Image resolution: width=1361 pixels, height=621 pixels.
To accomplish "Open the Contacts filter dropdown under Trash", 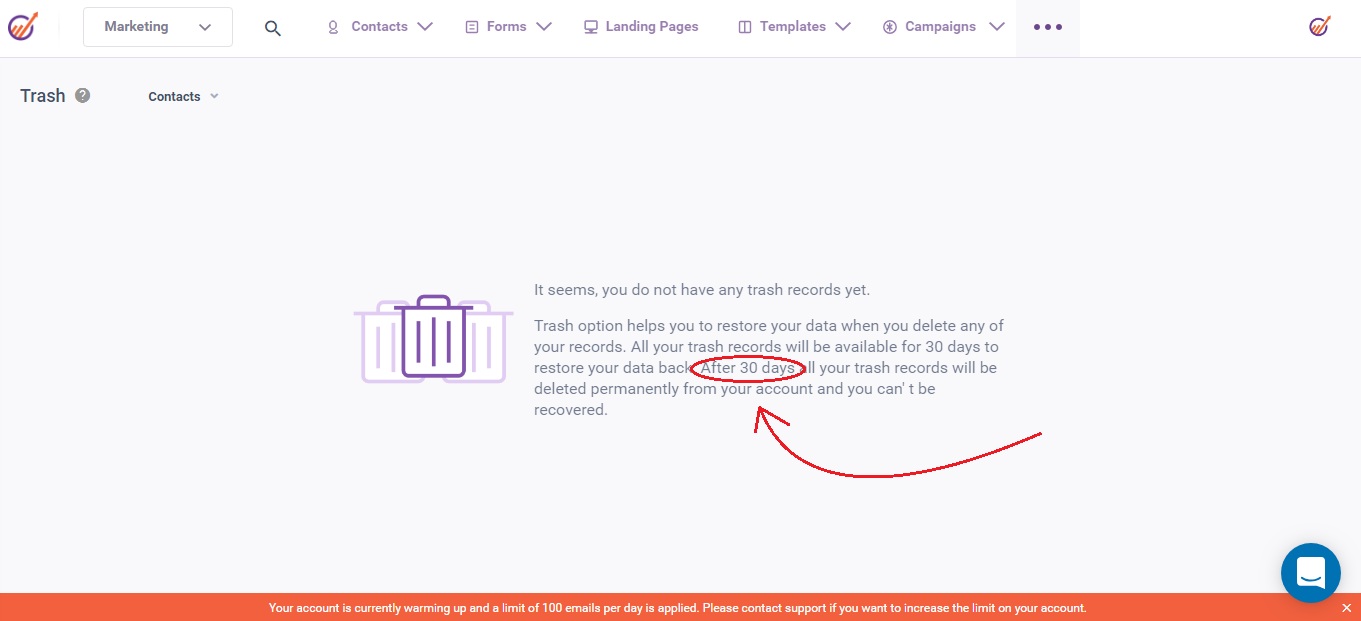I will pyautogui.click(x=183, y=97).
